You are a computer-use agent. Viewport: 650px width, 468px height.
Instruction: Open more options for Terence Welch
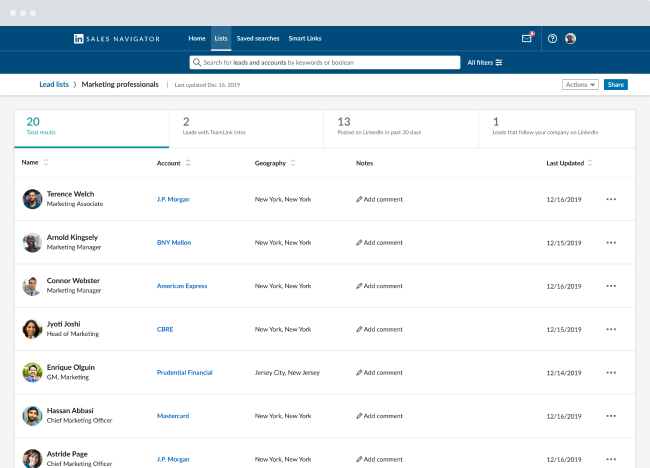[611, 199]
